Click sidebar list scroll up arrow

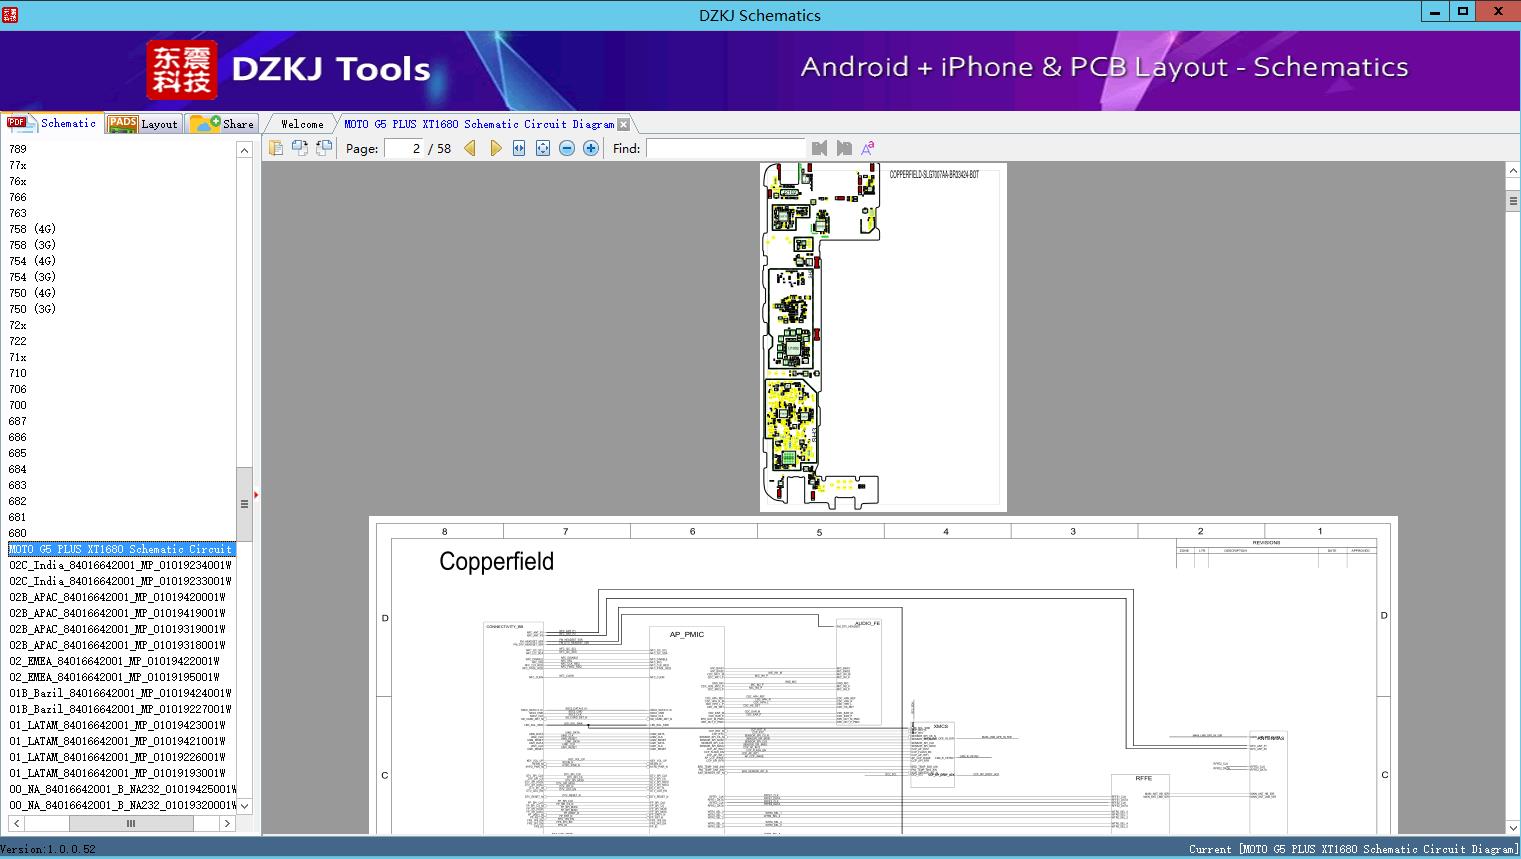[x=244, y=150]
